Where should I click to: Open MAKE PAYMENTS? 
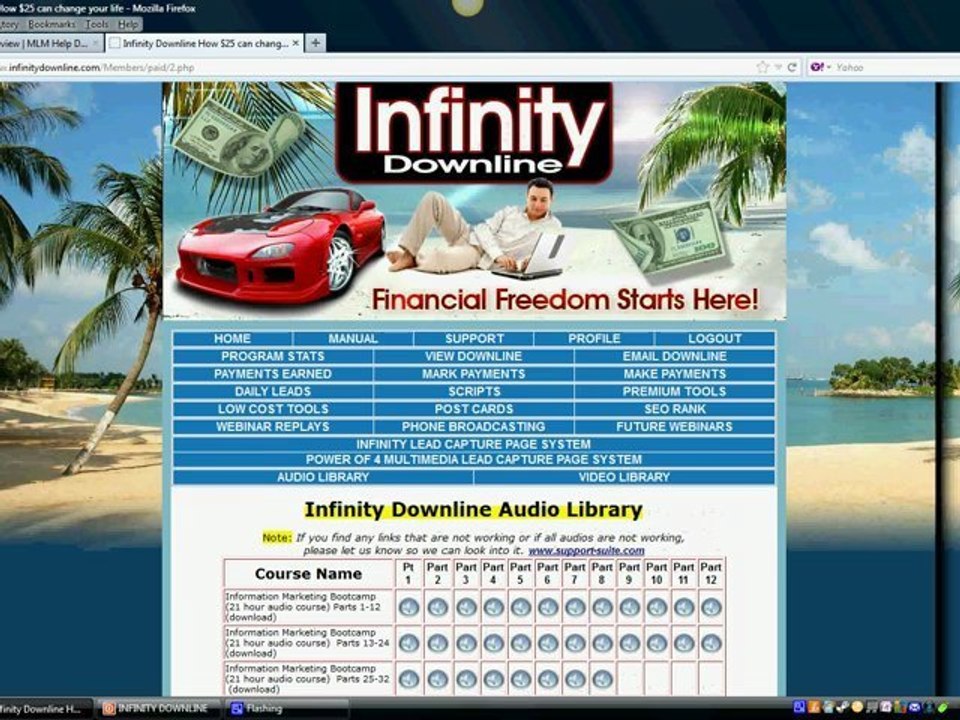coord(675,374)
